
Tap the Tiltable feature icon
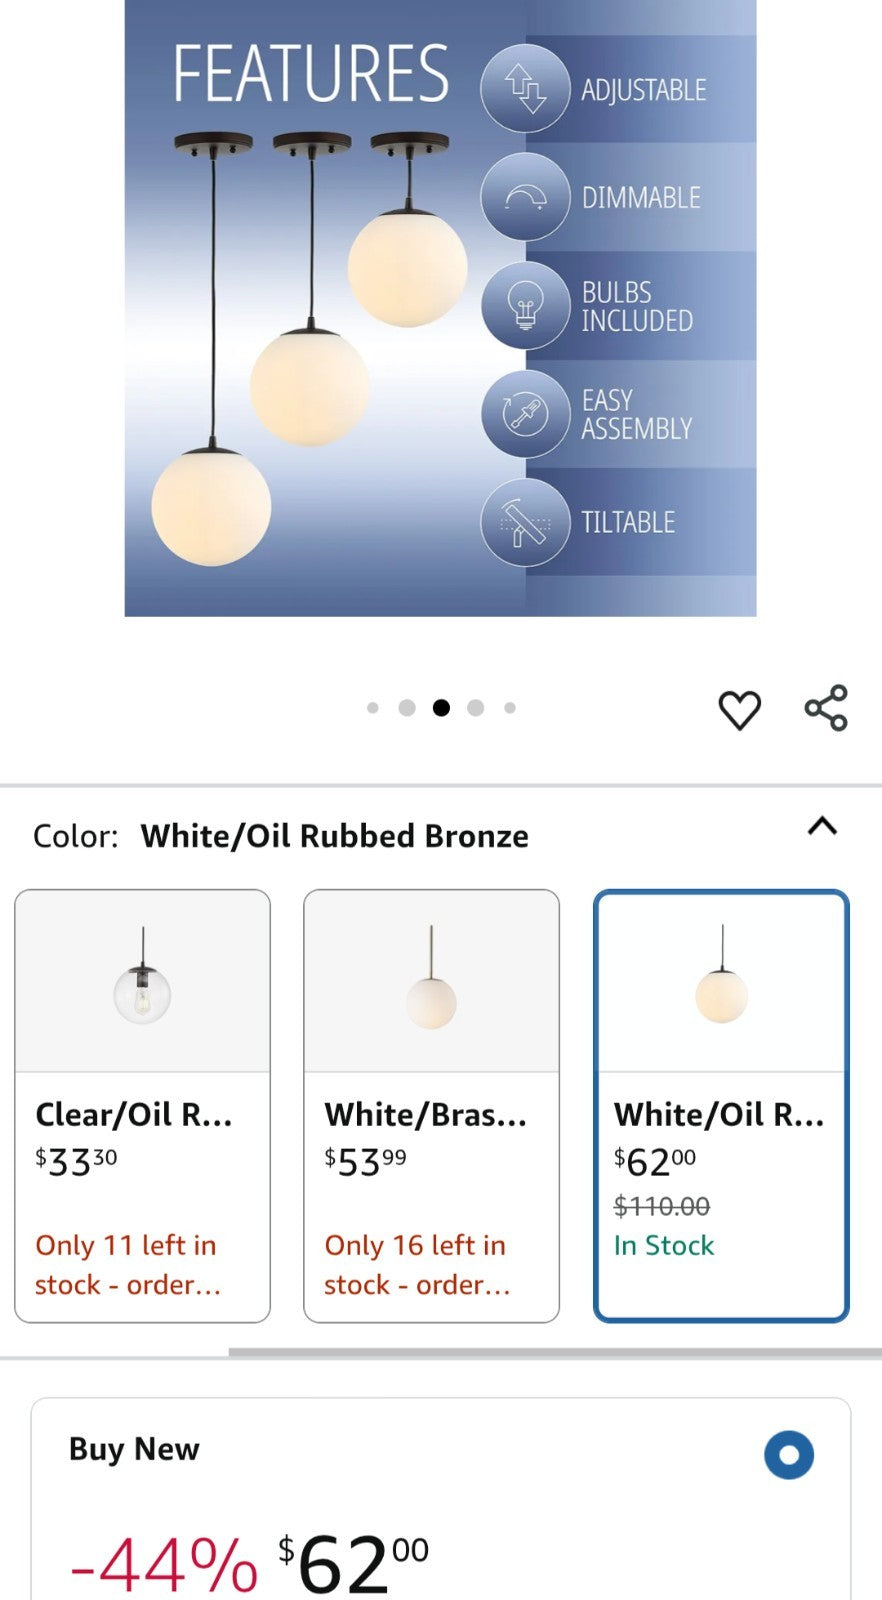(x=525, y=522)
